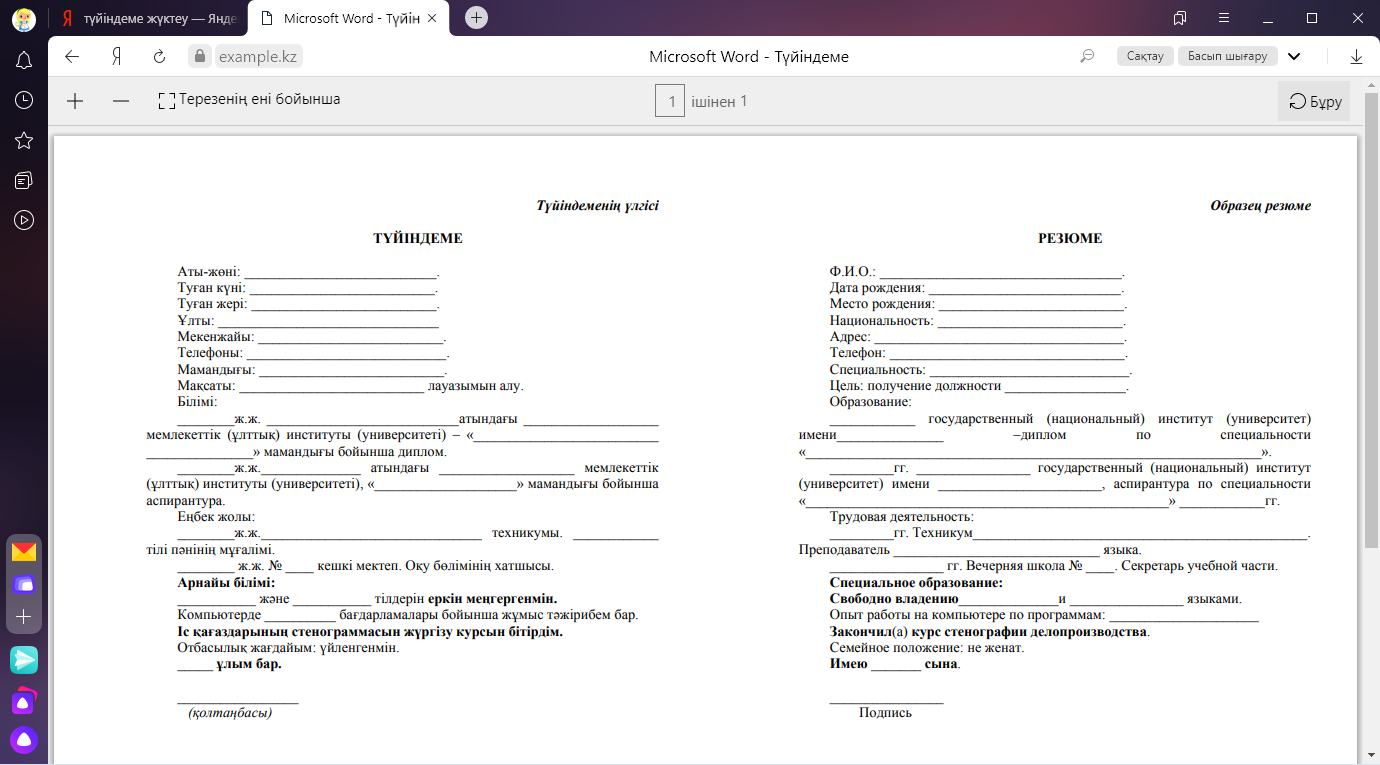
Task: Add a new sidebar app with plus
Action: pyautogui.click(x=24, y=617)
